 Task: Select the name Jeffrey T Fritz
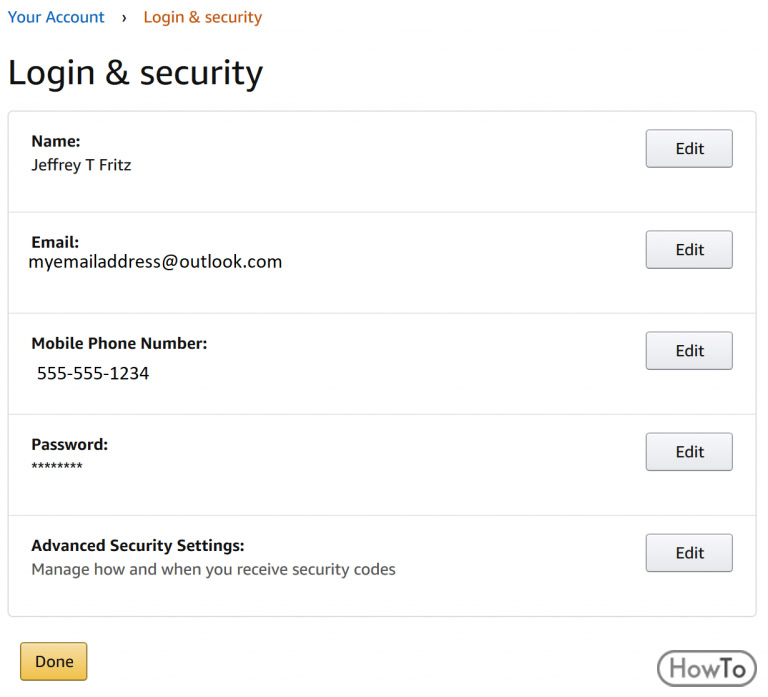point(81,165)
